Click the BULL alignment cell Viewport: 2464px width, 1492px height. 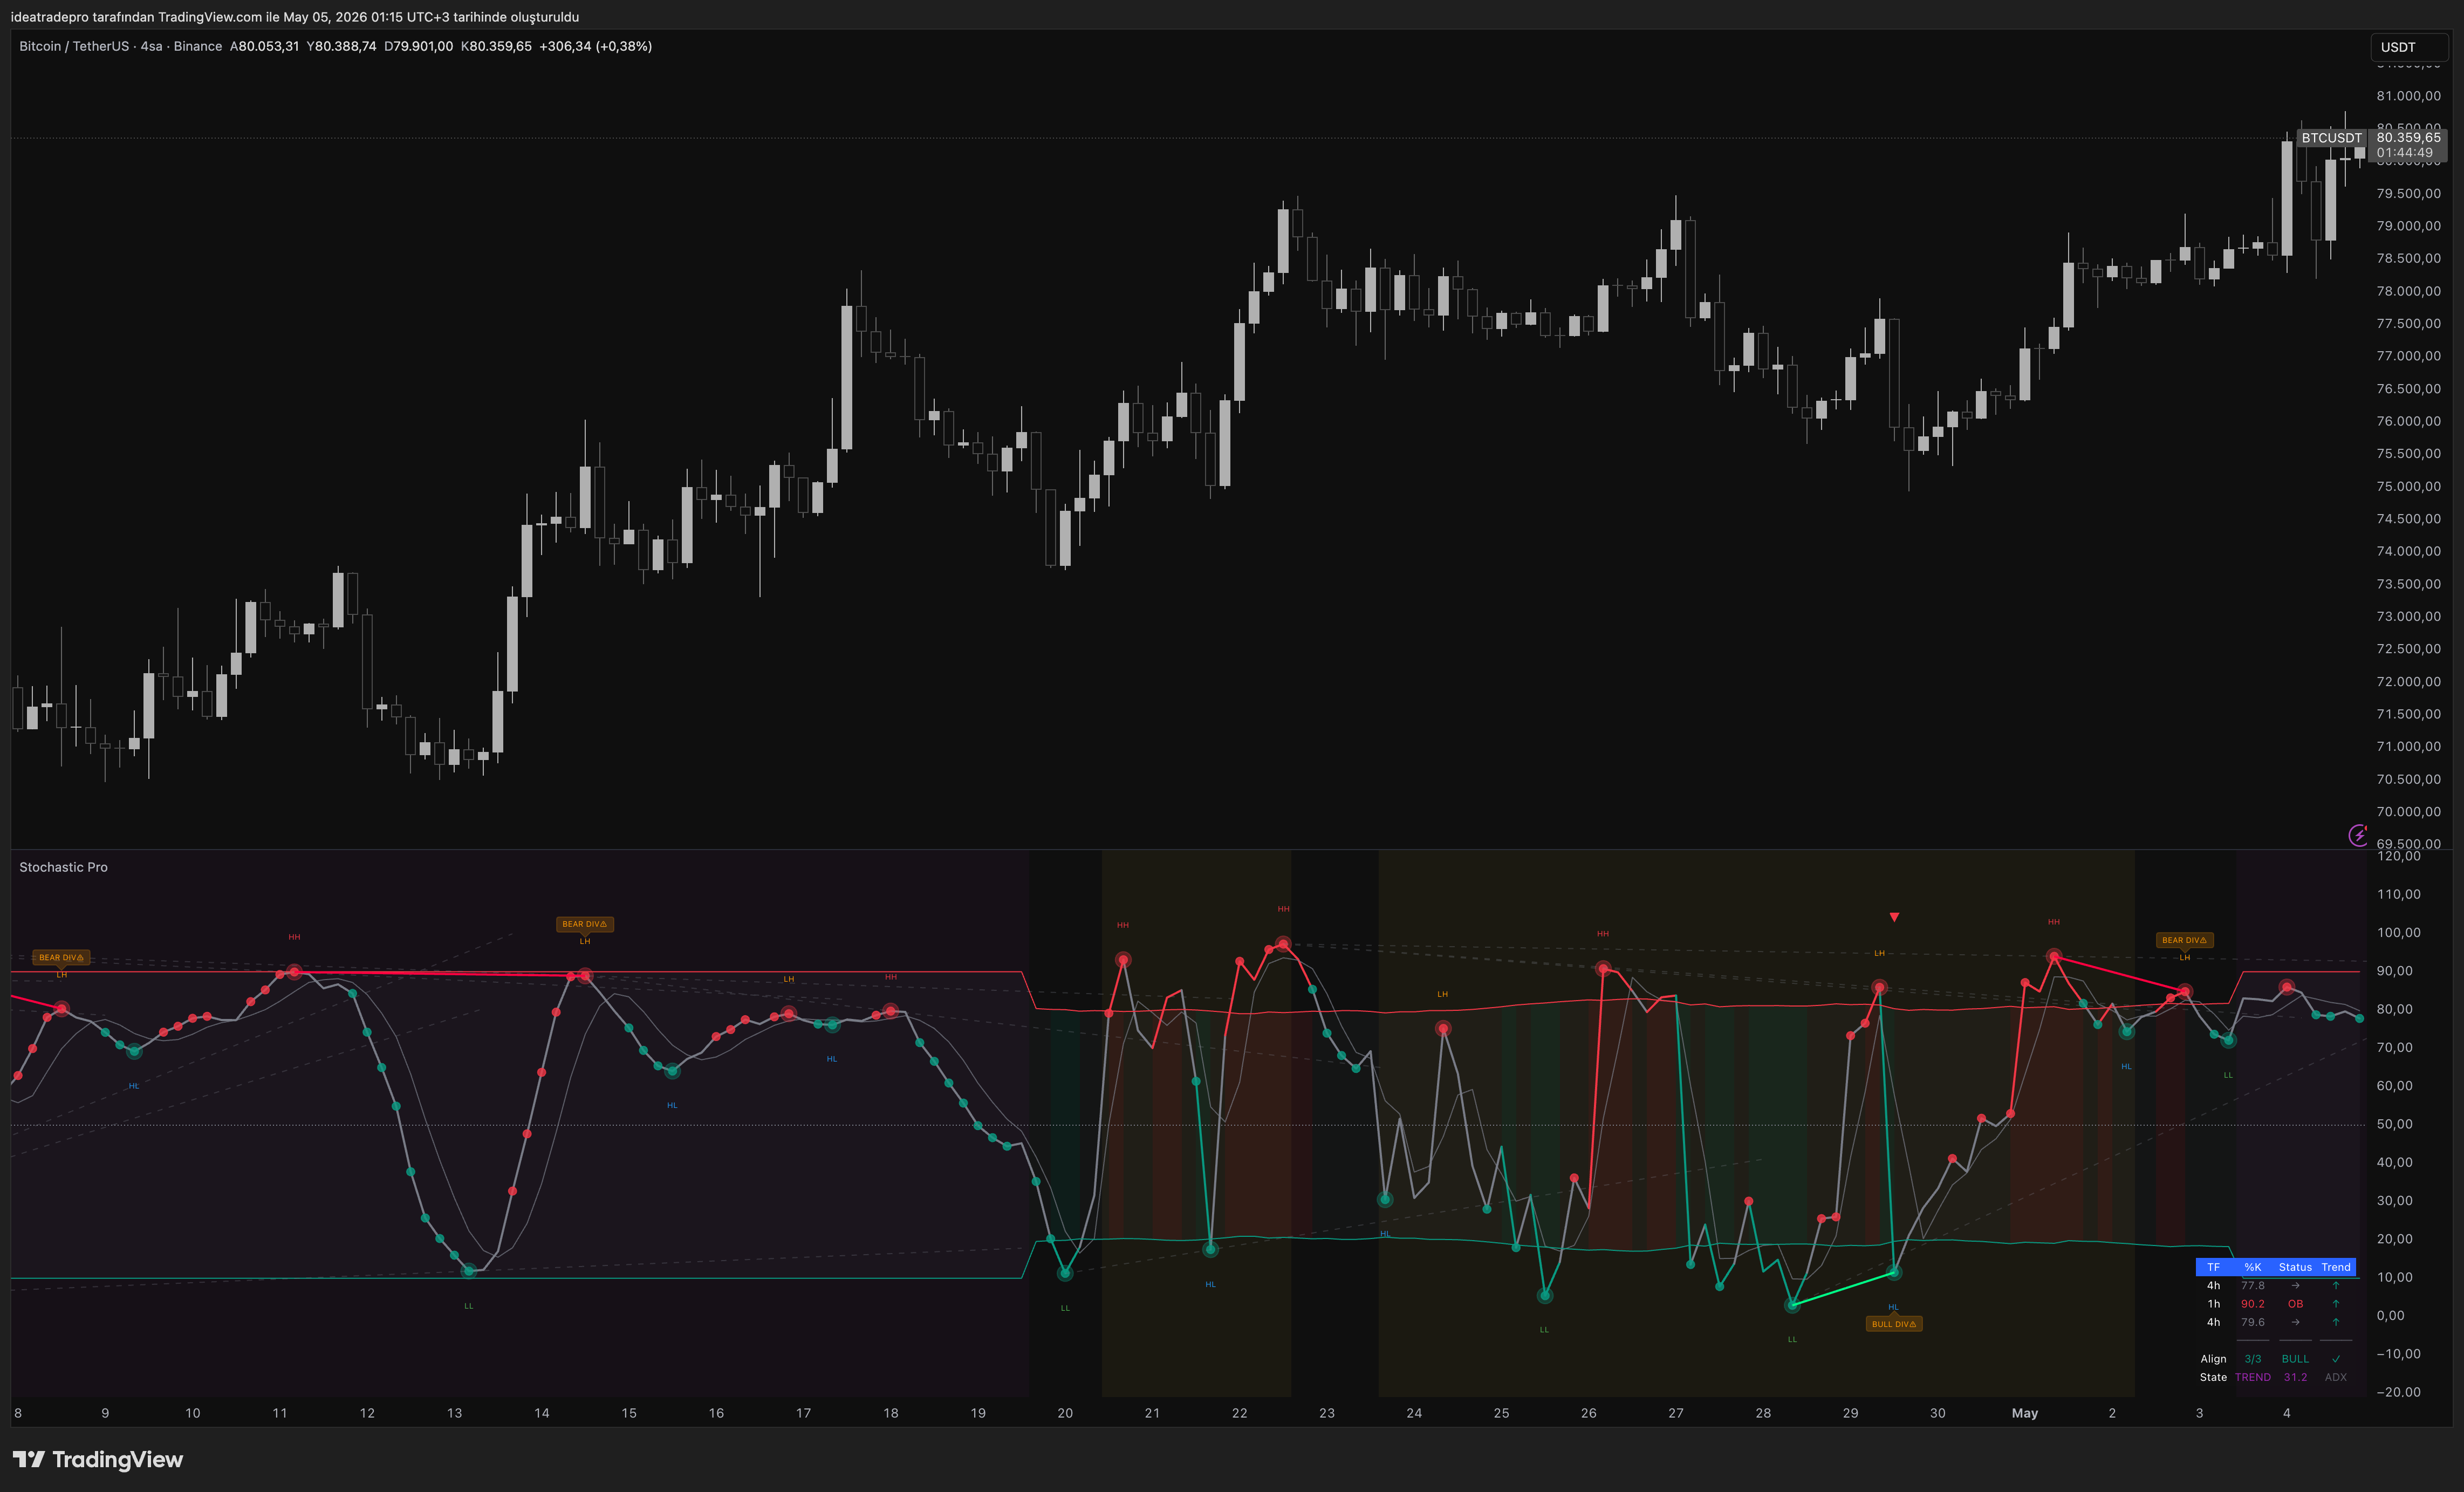pos(2295,1359)
